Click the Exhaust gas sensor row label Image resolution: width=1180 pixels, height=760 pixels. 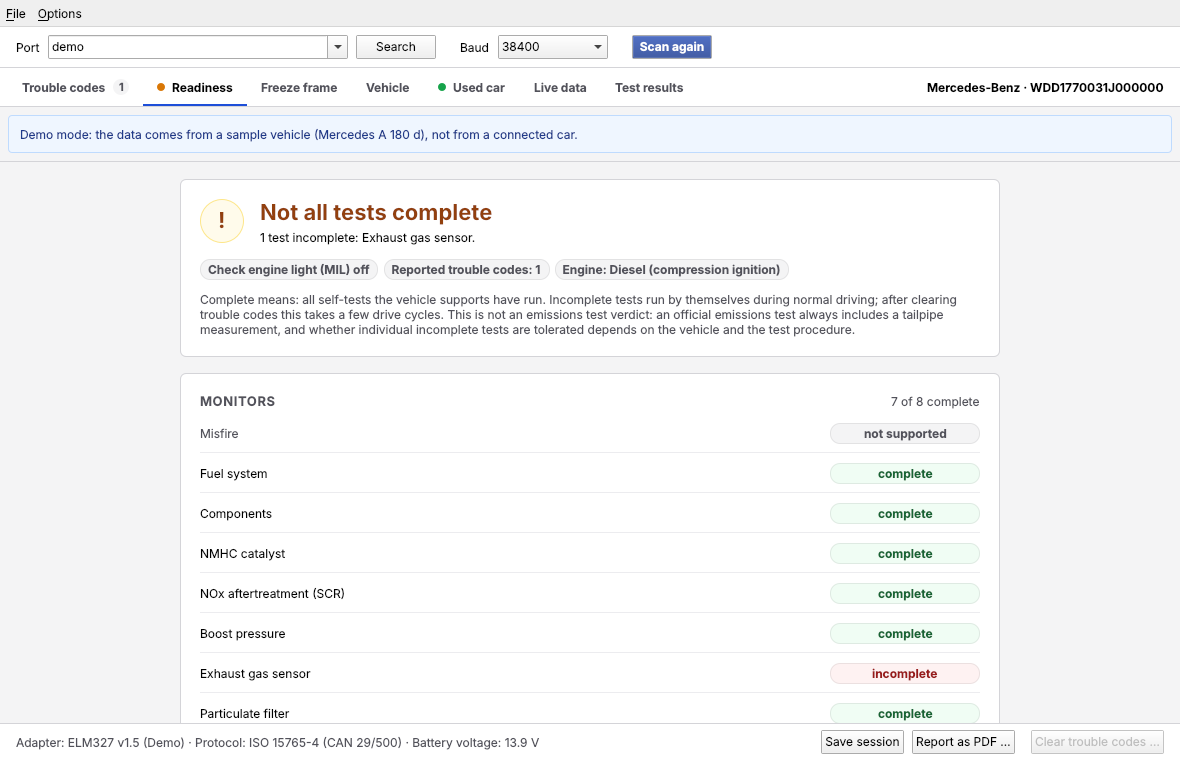coord(255,673)
